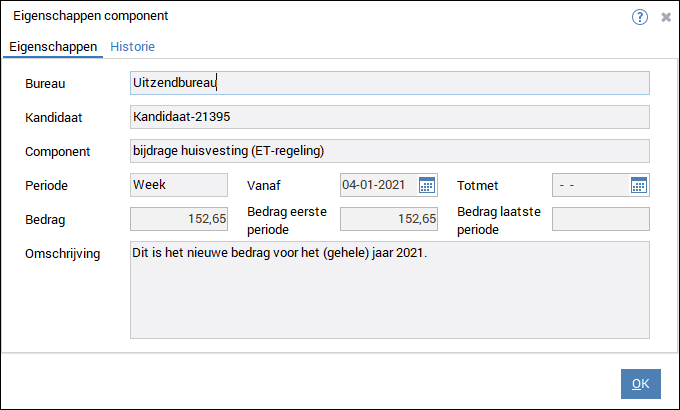The height and width of the screenshot is (410, 680).
Task: Click the Bedrag laatste periode field
Action: tap(601, 219)
